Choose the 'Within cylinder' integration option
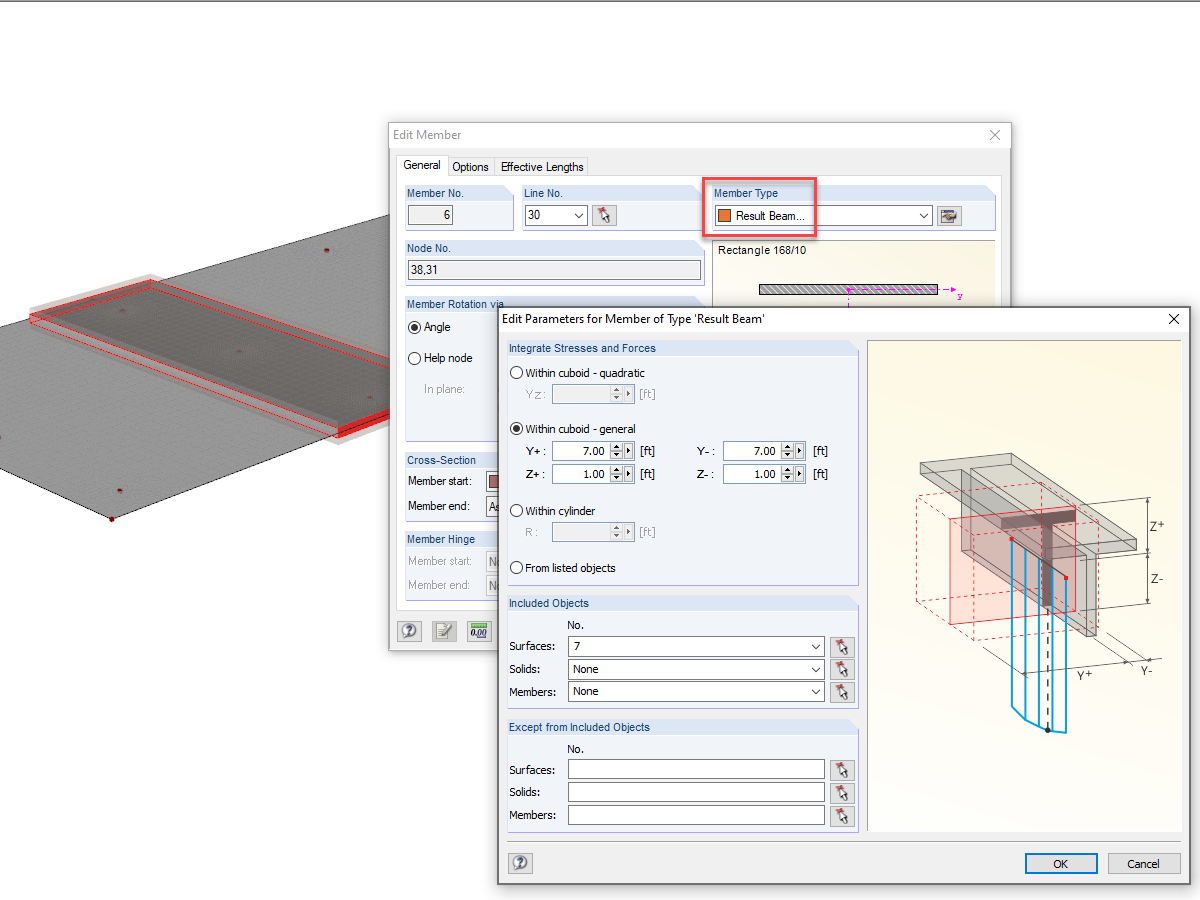 tap(516, 511)
